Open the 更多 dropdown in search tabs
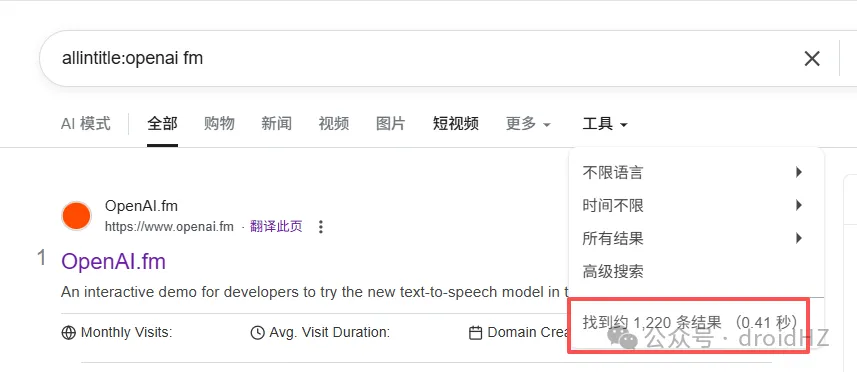The height and width of the screenshot is (372, 857). point(528,124)
